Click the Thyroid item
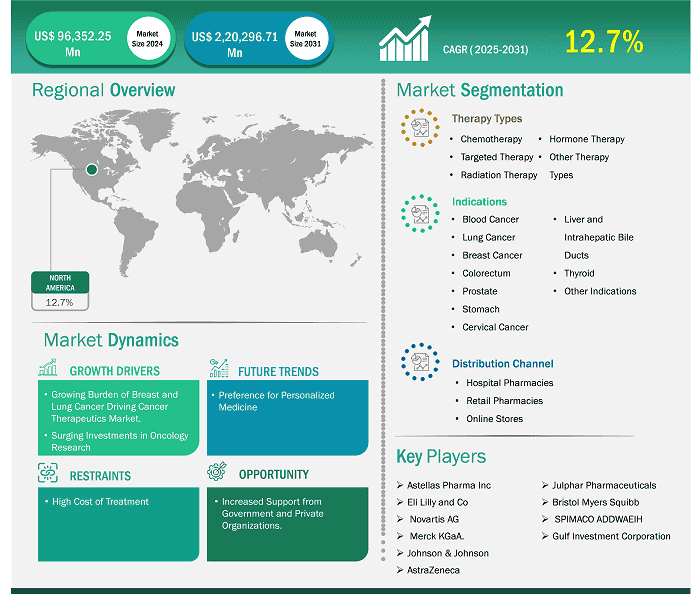The image size is (691, 594). (x=580, y=274)
